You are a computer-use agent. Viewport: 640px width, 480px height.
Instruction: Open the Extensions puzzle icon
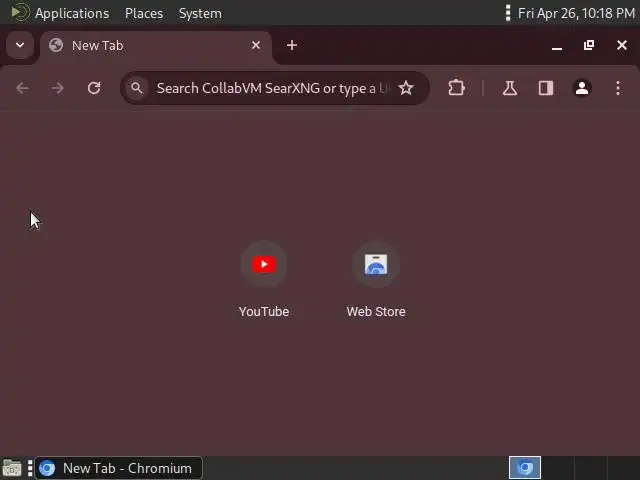pyautogui.click(x=456, y=88)
